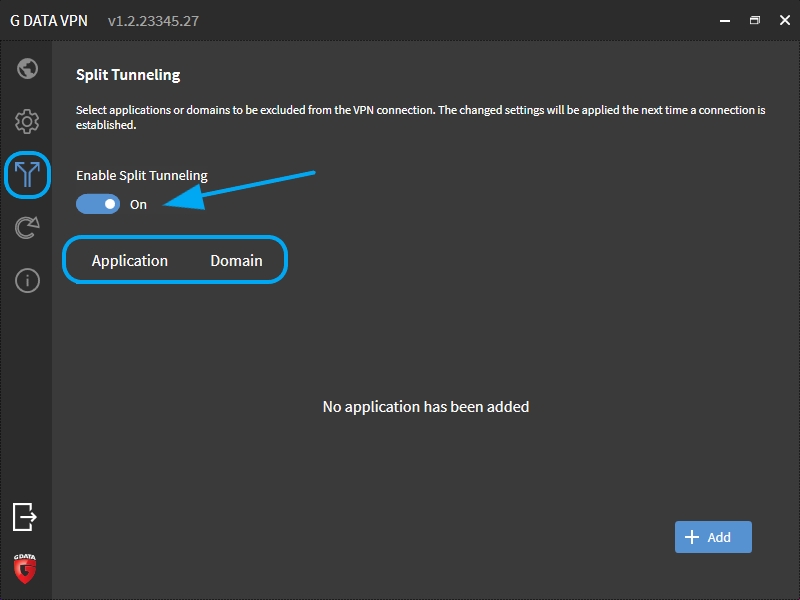Click the 'Enable Split Tunneling' label

(142, 176)
